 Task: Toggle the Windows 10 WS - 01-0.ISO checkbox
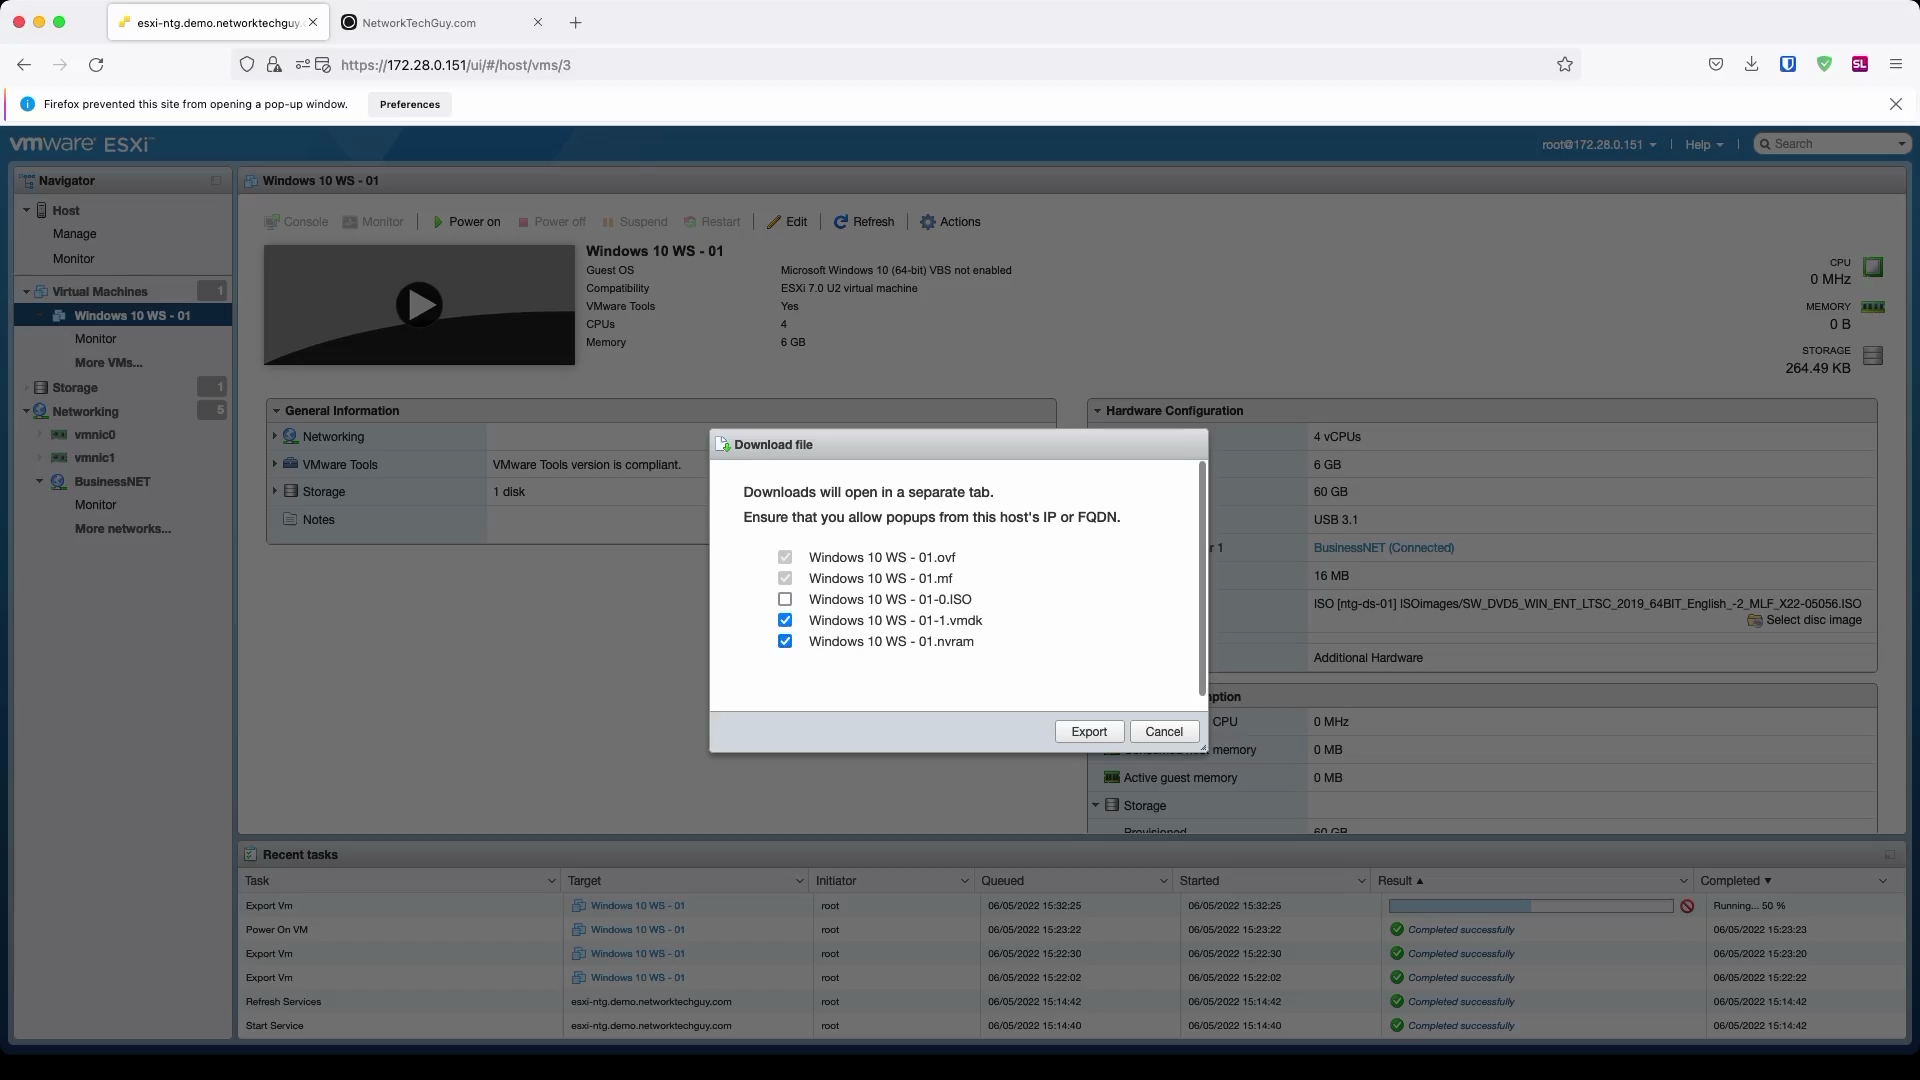click(x=785, y=600)
